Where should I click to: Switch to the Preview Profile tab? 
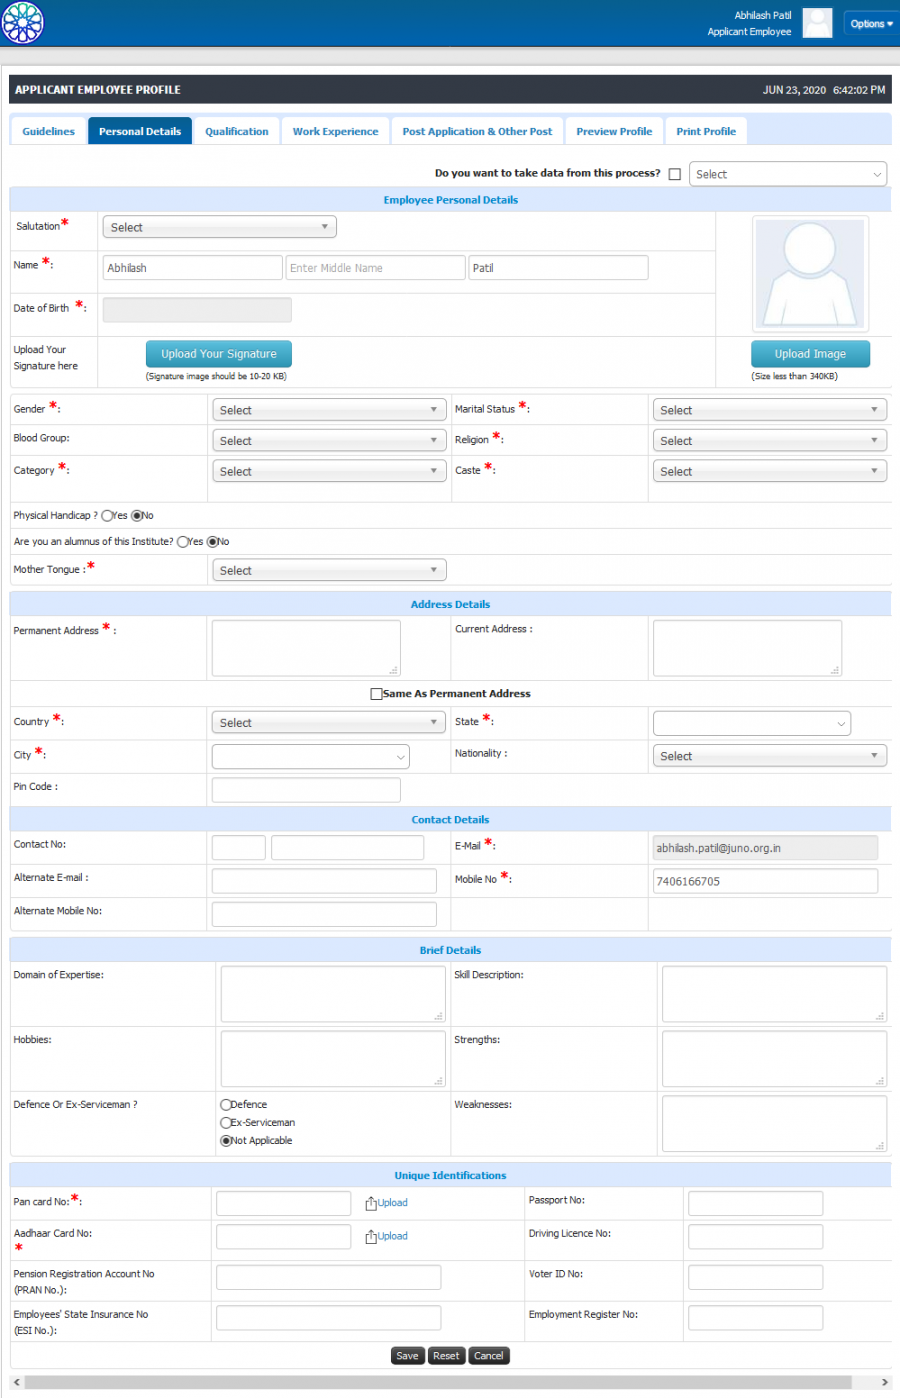[x=614, y=131]
